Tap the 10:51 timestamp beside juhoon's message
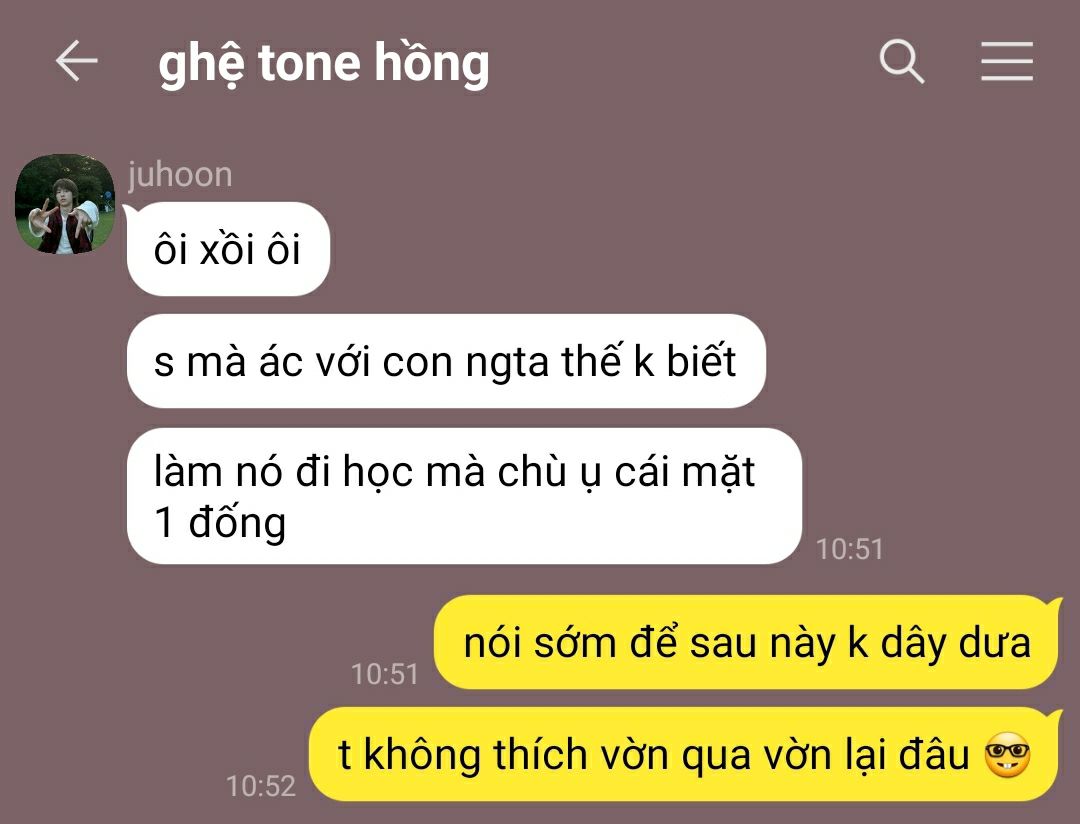 click(x=849, y=549)
